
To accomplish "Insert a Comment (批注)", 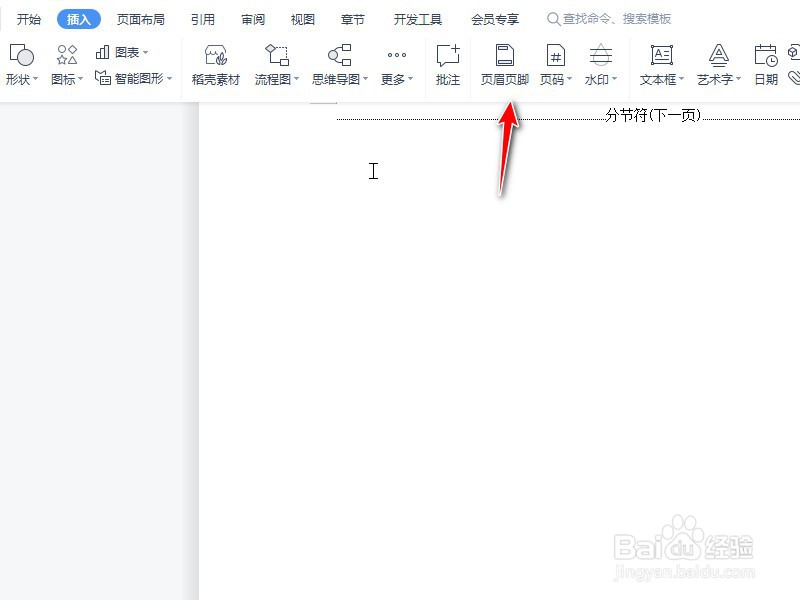I will click(447, 65).
